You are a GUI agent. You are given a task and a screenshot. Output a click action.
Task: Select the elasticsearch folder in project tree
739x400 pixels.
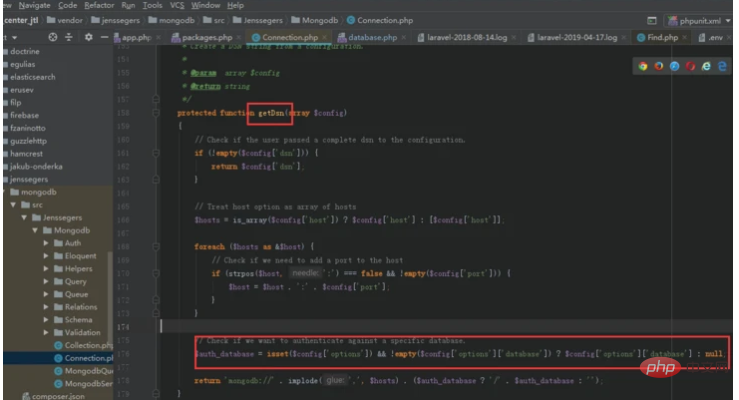click(x=33, y=77)
